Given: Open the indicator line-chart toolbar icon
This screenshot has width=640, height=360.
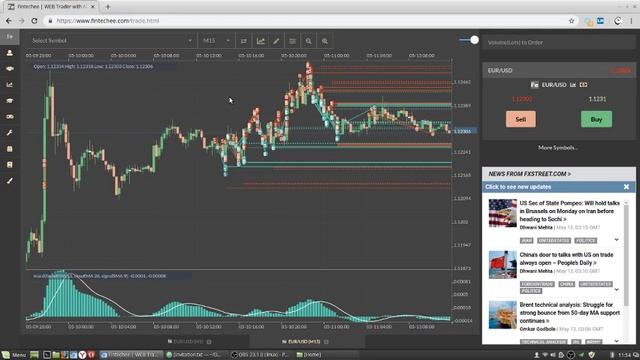Looking at the screenshot, I should [x=260, y=41].
